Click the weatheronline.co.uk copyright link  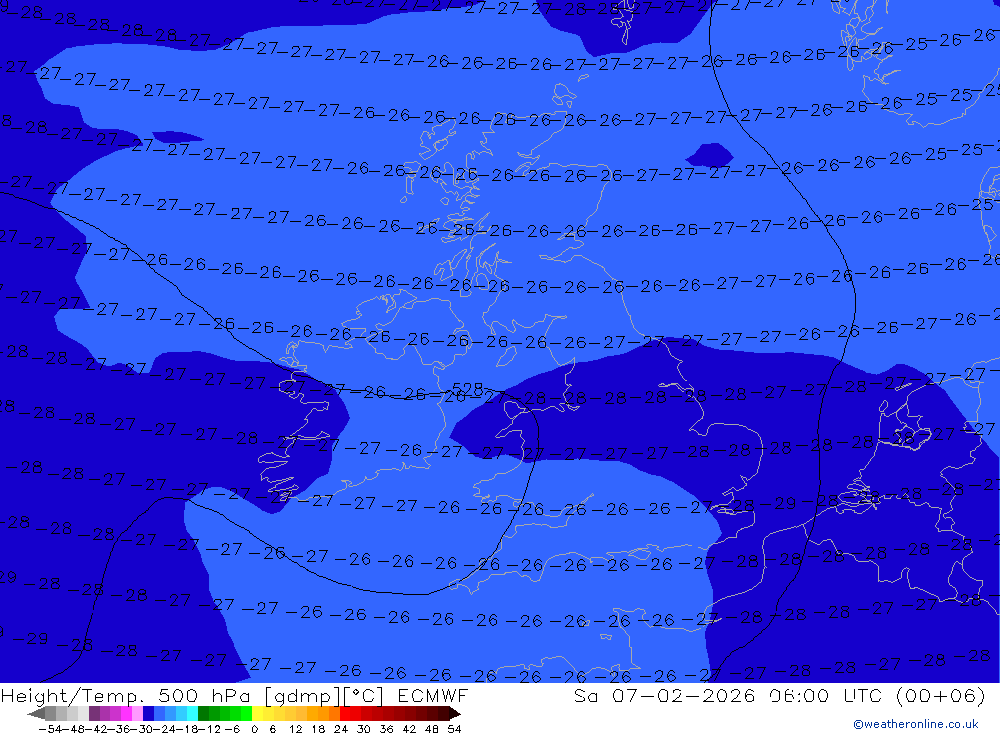915,724
